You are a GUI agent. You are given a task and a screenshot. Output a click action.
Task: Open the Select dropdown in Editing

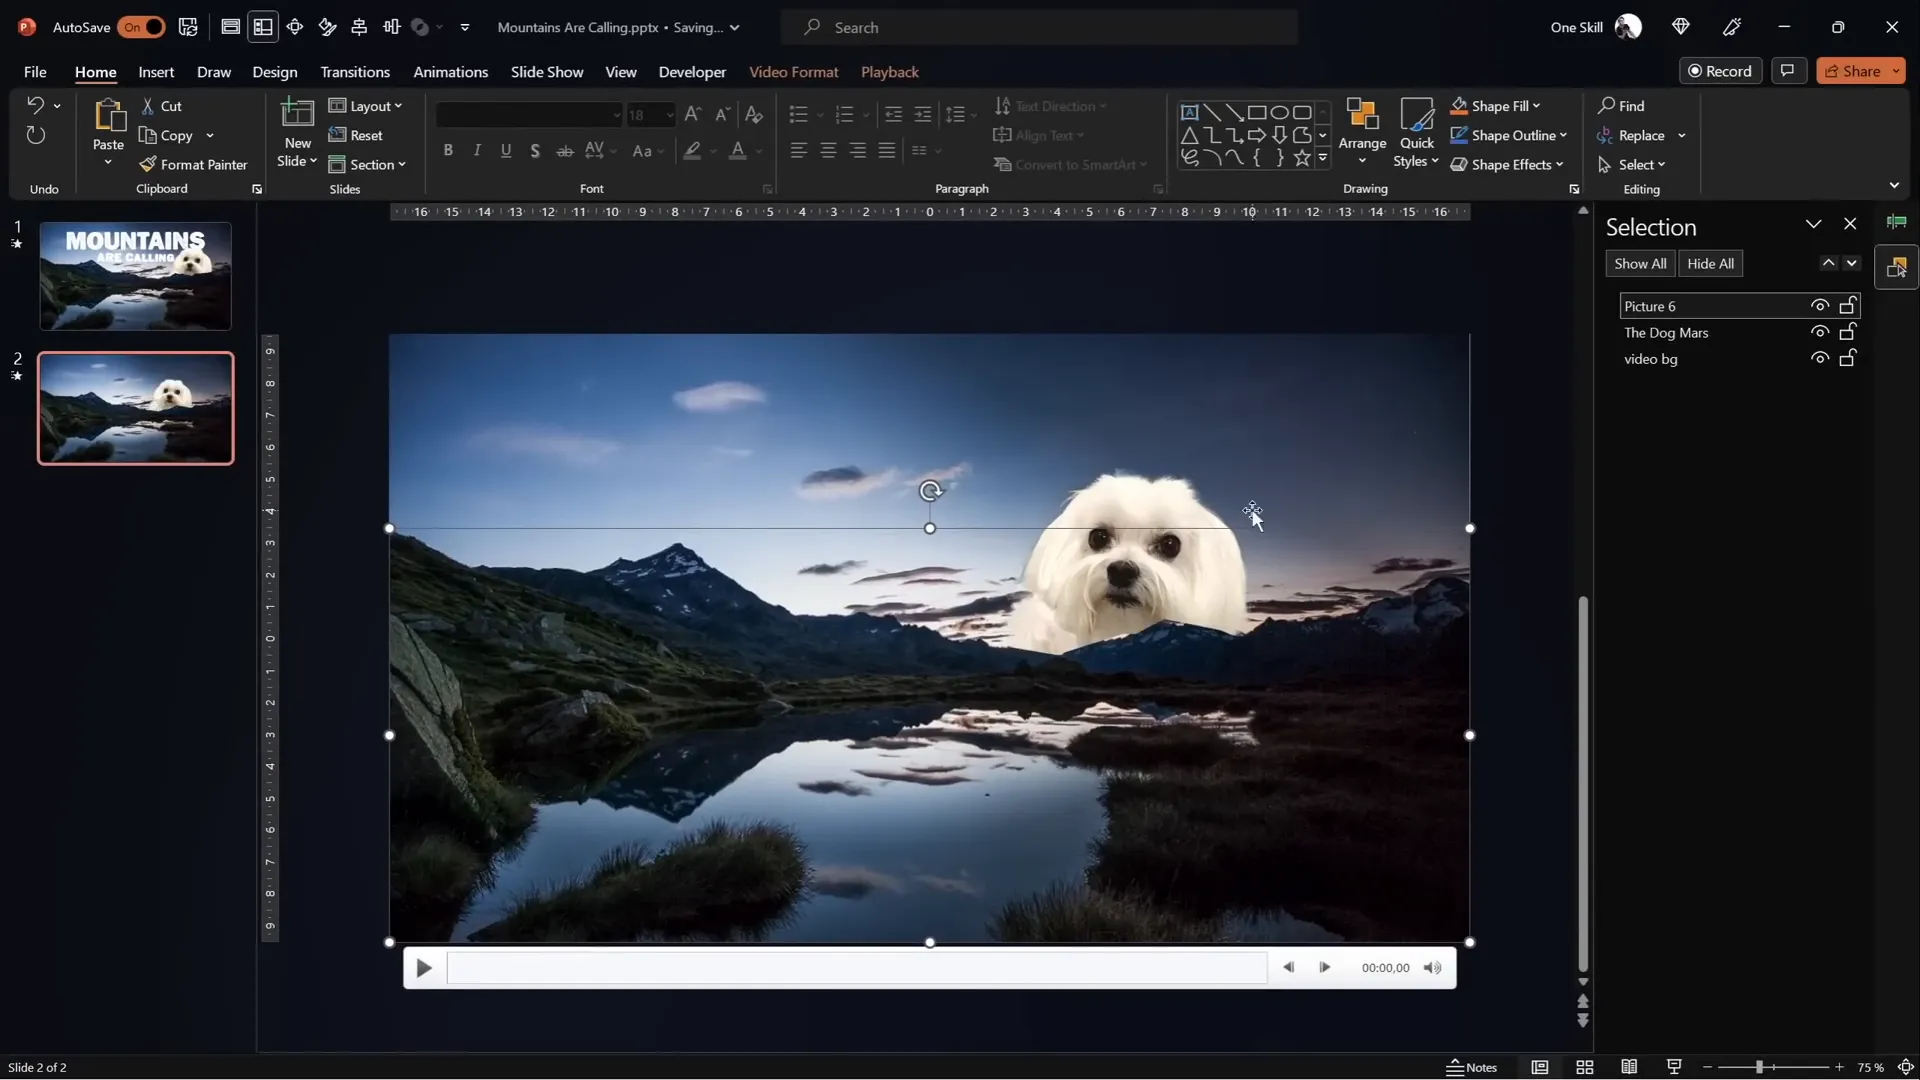(x=1632, y=164)
